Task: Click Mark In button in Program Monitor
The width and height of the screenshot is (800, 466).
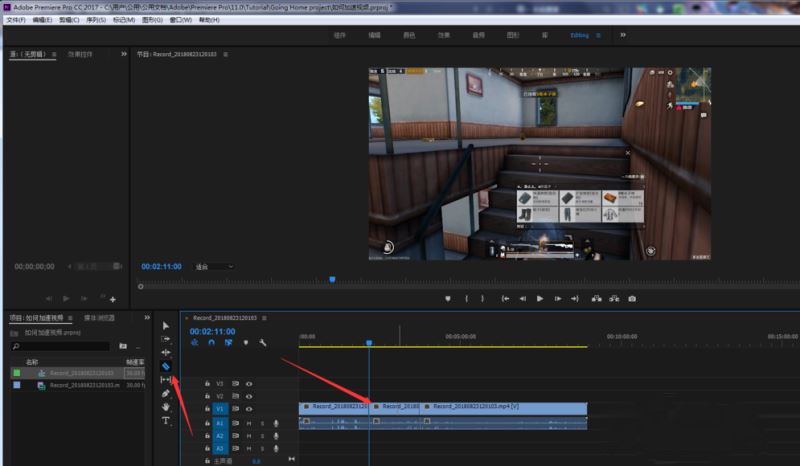Action: pos(466,299)
